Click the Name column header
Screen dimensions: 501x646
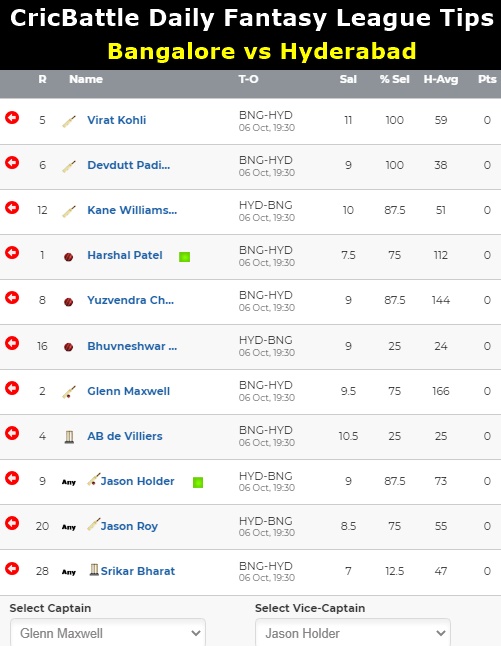point(86,79)
